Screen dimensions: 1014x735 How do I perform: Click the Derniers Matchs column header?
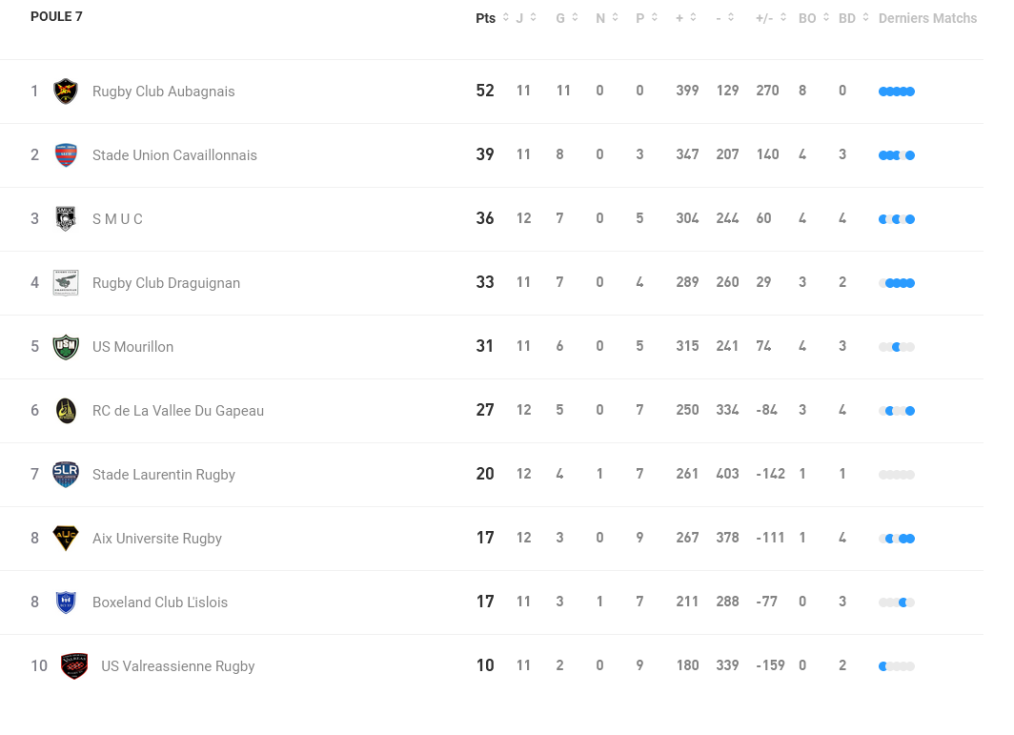click(x=927, y=18)
